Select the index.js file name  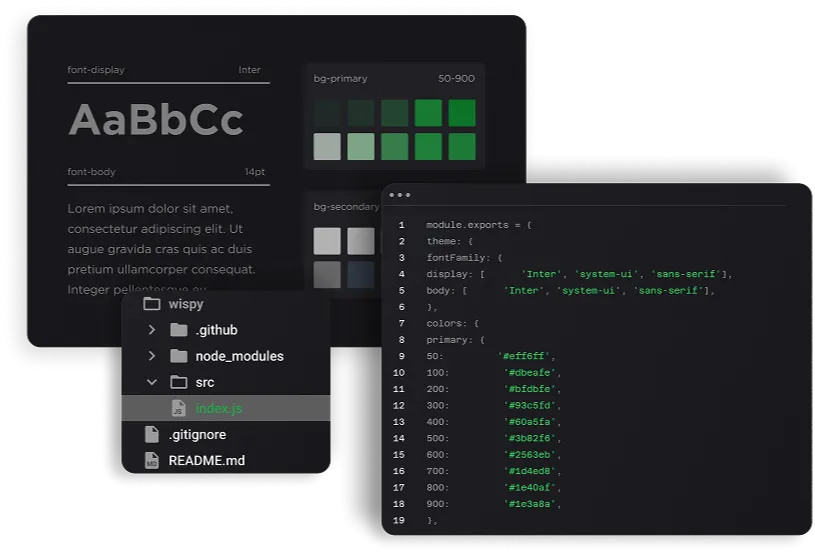click(x=219, y=408)
